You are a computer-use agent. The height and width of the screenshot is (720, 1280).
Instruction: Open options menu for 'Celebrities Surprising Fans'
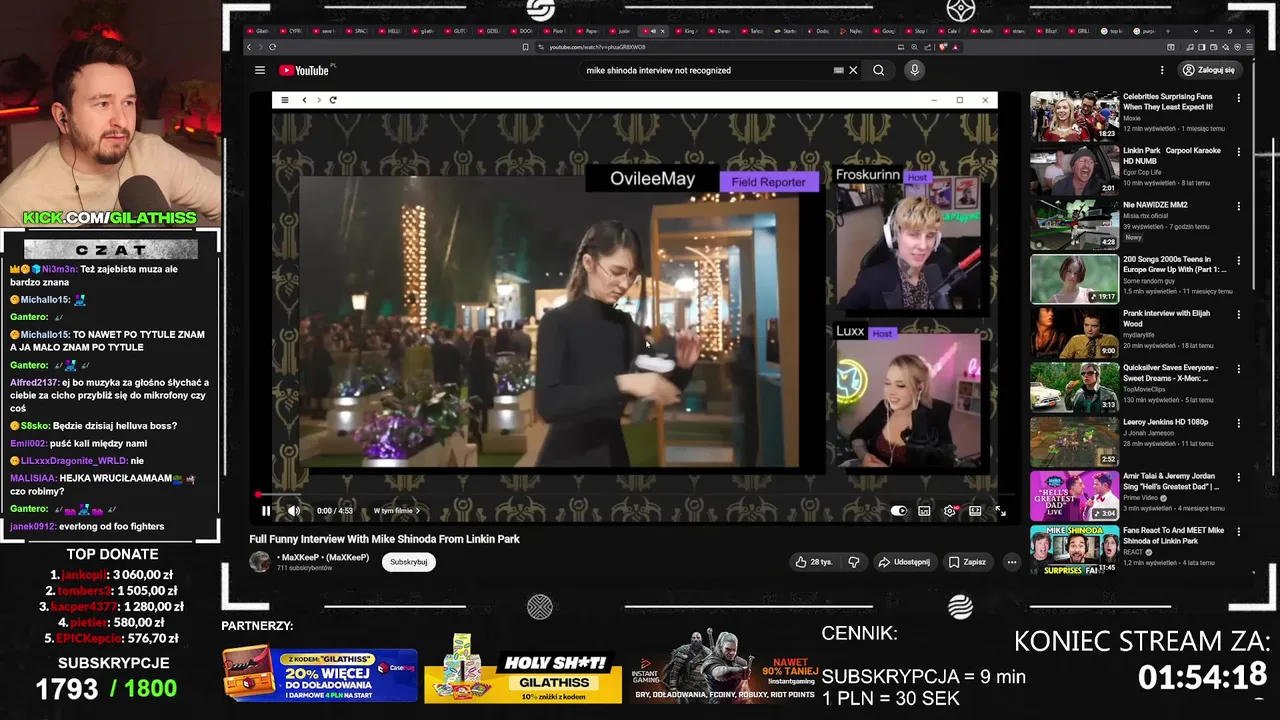pyautogui.click(x=1238, y=98)
